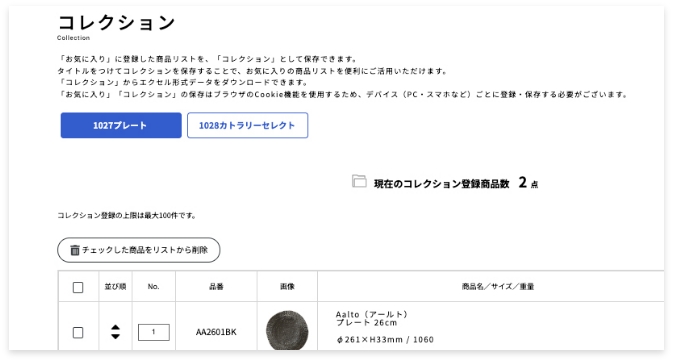Switch to the 1027プレート collection

[x=121, y=125]
